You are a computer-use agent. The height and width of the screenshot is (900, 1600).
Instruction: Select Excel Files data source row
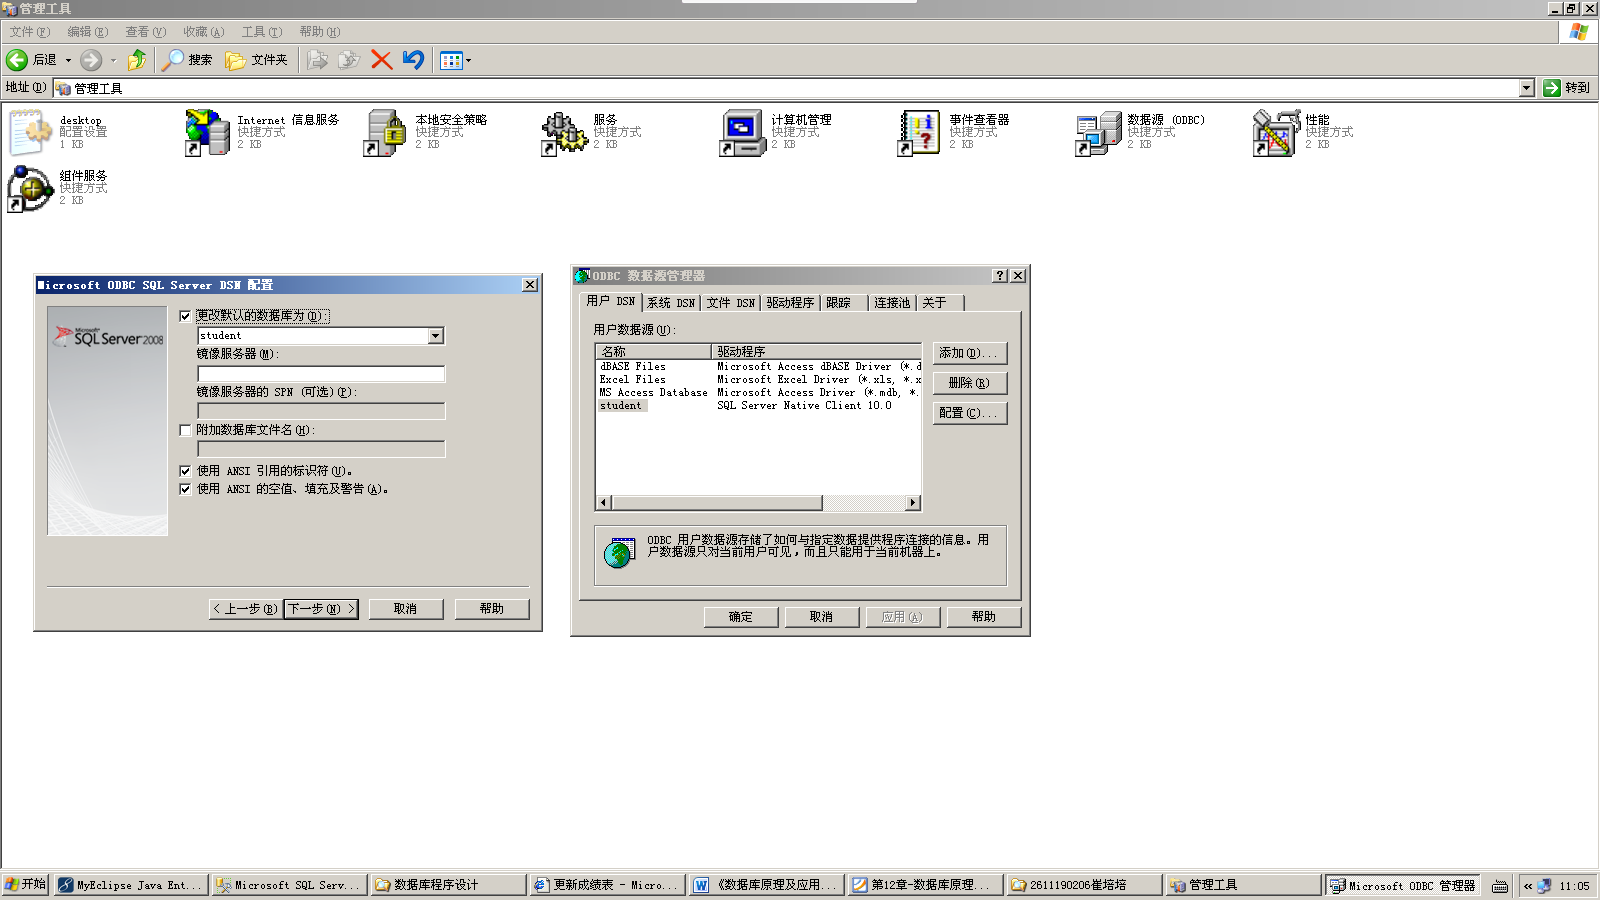pyautogui.click(x=758, y=380)
